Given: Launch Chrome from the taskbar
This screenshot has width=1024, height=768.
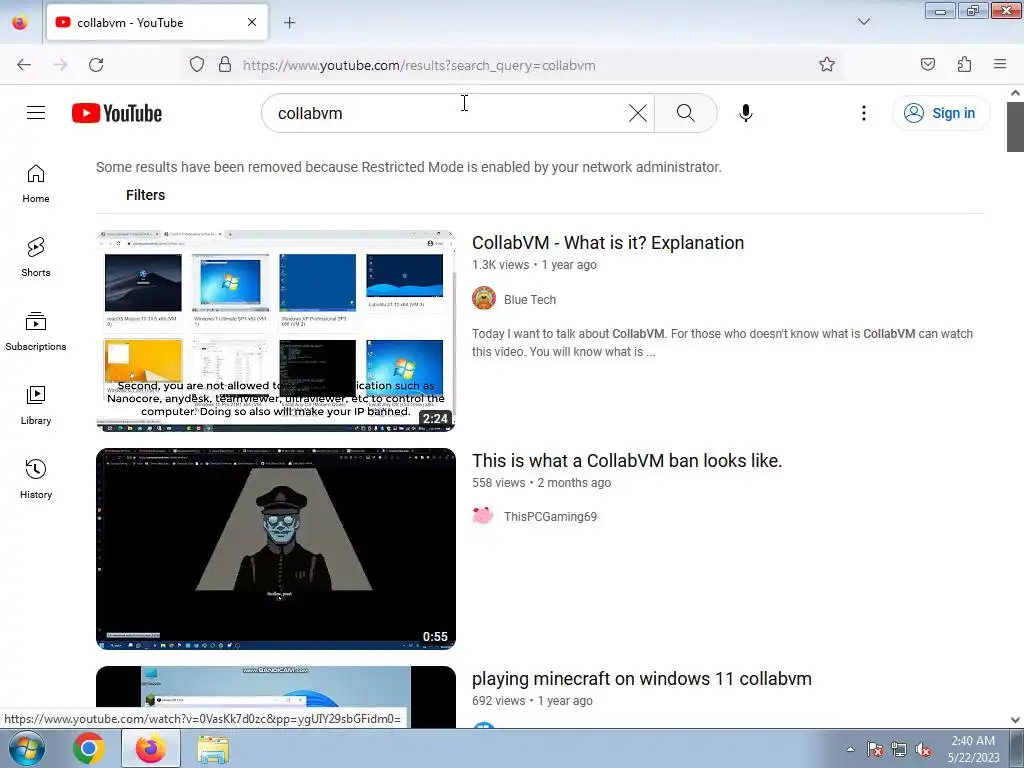Looking at the screenshot, I should 89,748.
